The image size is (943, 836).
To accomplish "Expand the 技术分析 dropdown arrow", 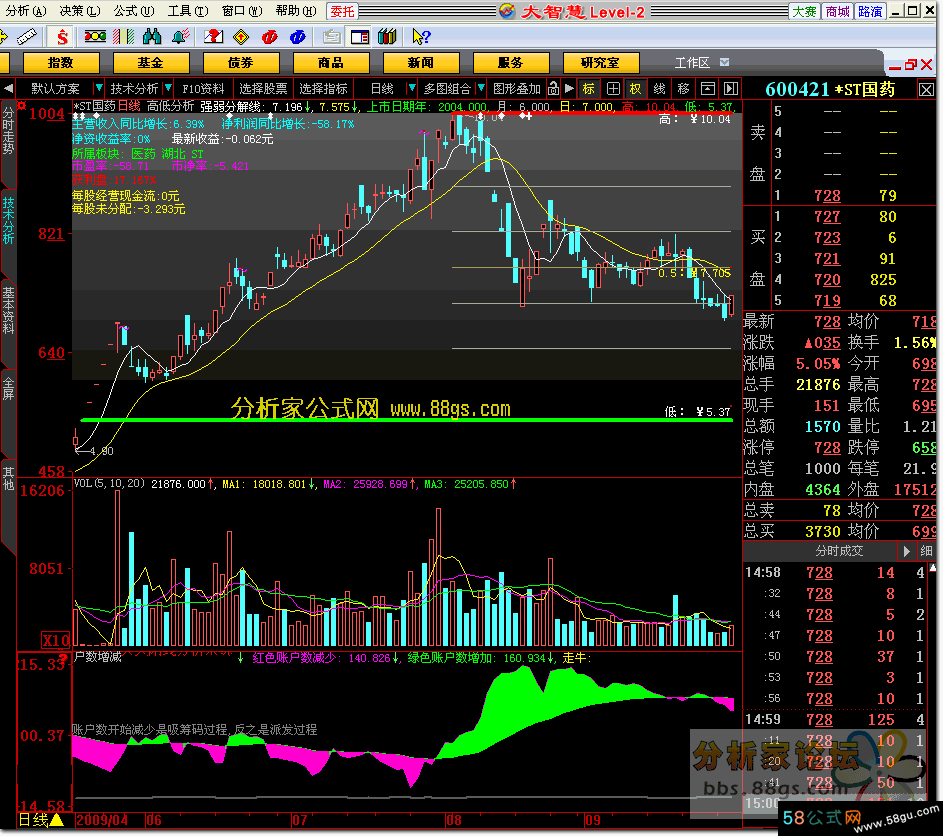I will point(168,88).
